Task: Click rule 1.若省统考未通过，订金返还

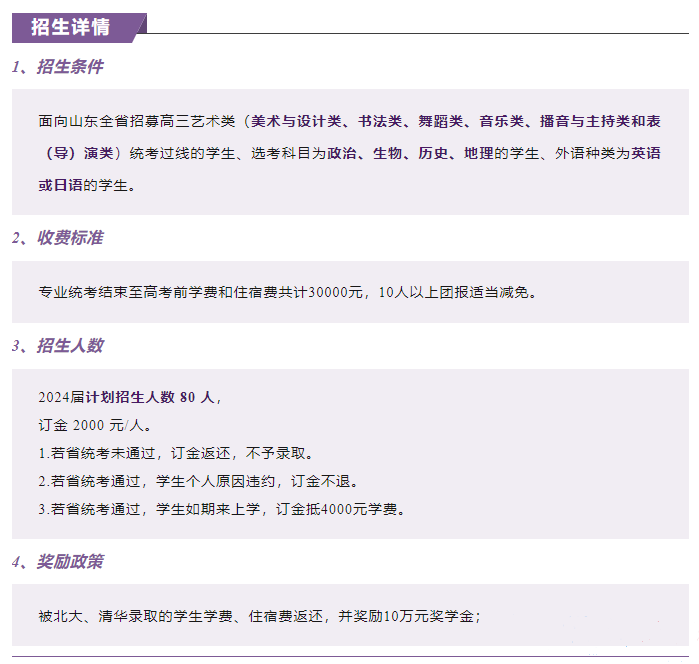Action: (x=177, y=454)
